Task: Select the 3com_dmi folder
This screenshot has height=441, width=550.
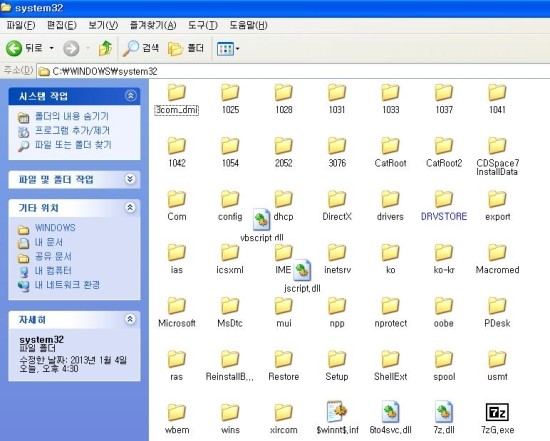Action: pyautogui.click(x=177, y=100)
